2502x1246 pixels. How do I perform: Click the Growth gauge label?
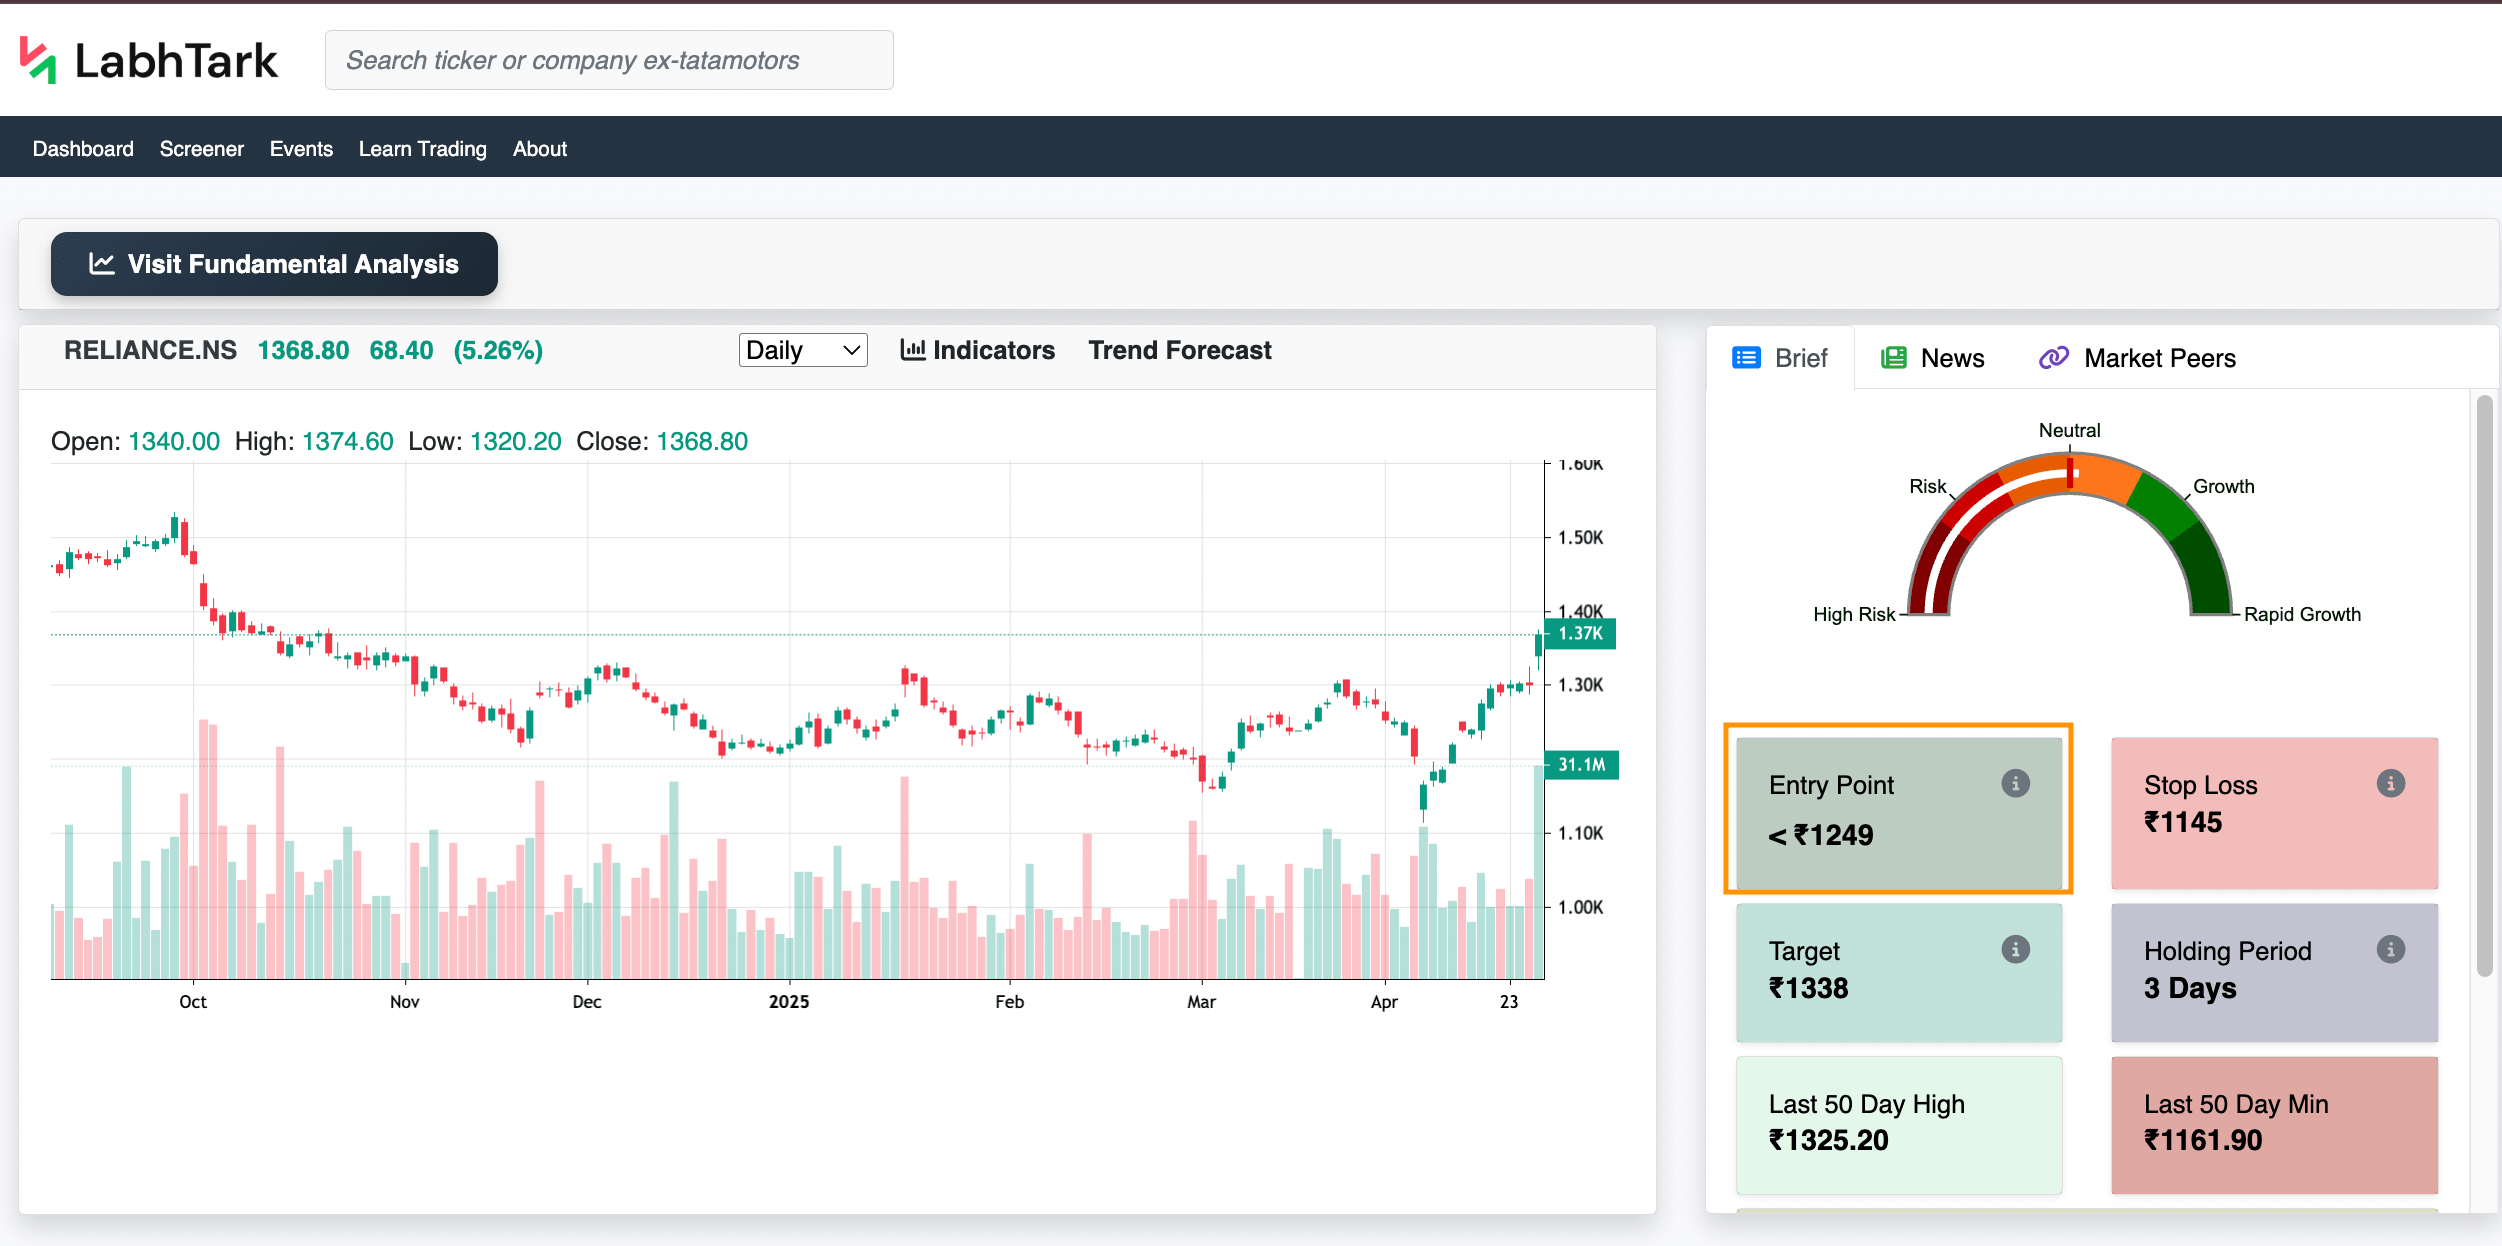tap(2223, 486)
